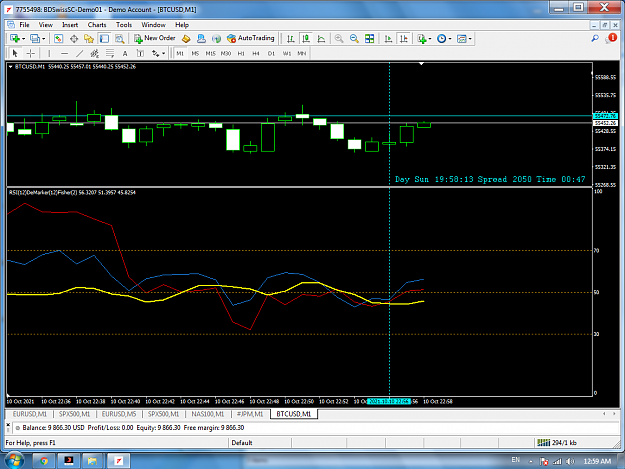Launch MetaEditor via yellow book icon

click(x=186, y=39)
